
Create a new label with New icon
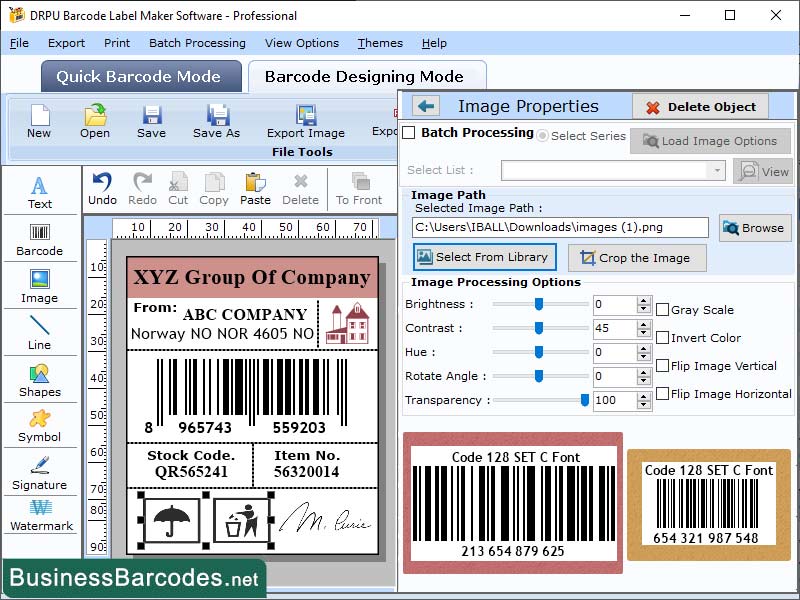tap(39, 122)
